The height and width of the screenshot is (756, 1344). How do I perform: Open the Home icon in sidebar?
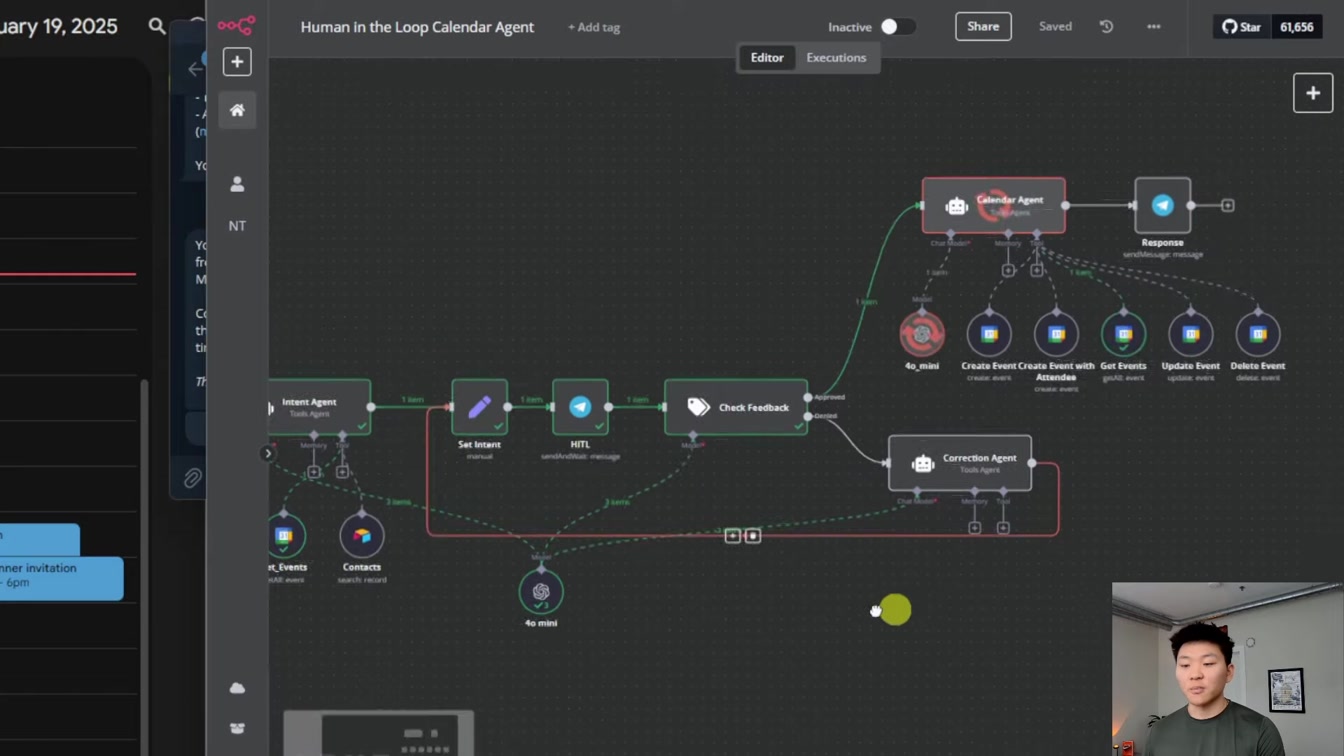click(237, 110)
